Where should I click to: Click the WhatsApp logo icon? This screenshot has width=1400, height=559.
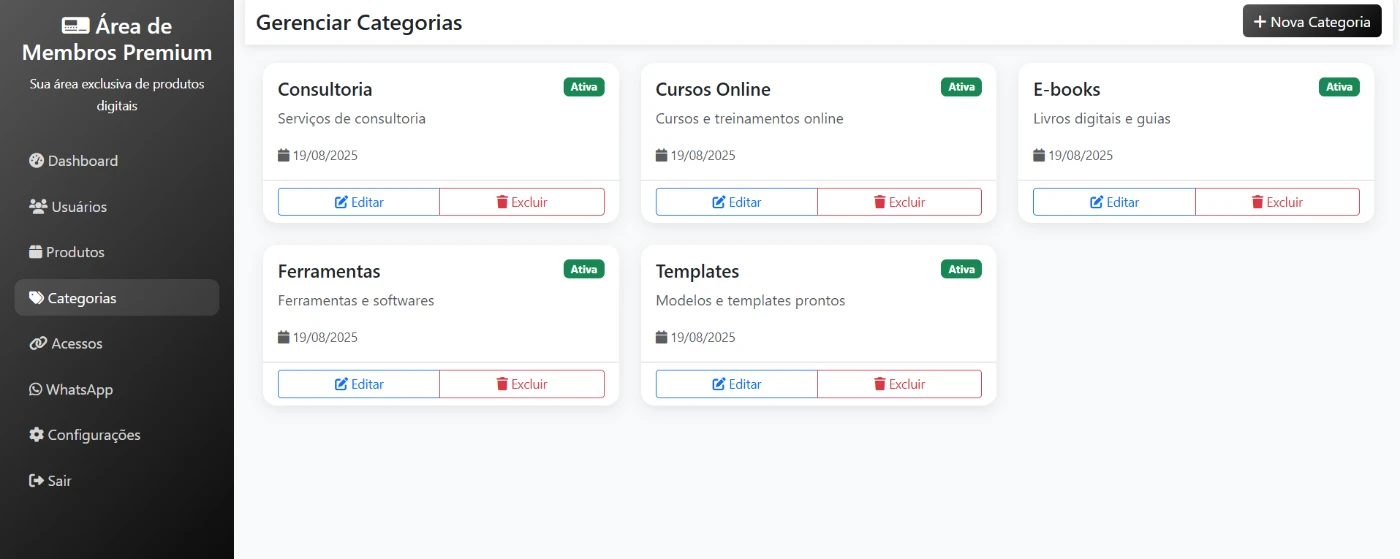[x=36, y=390]
